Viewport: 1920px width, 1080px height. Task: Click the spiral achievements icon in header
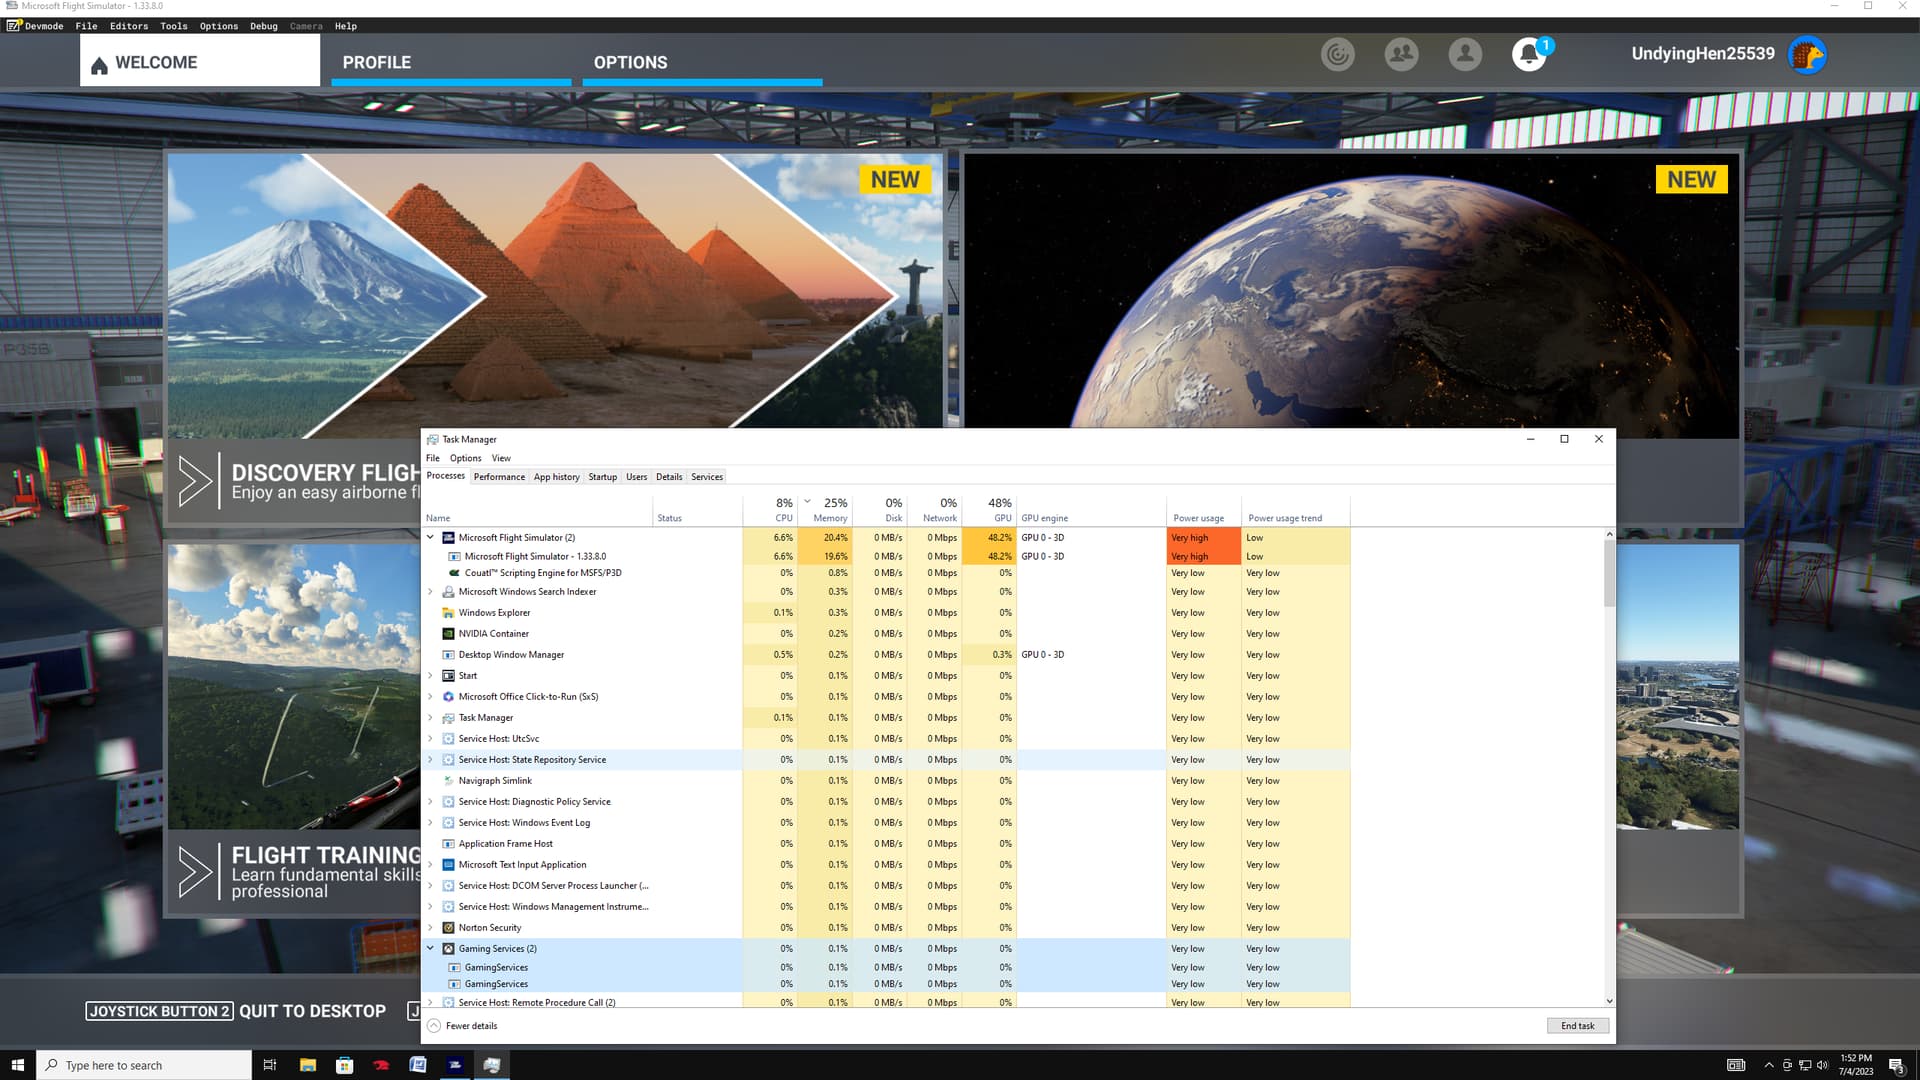1337,54
